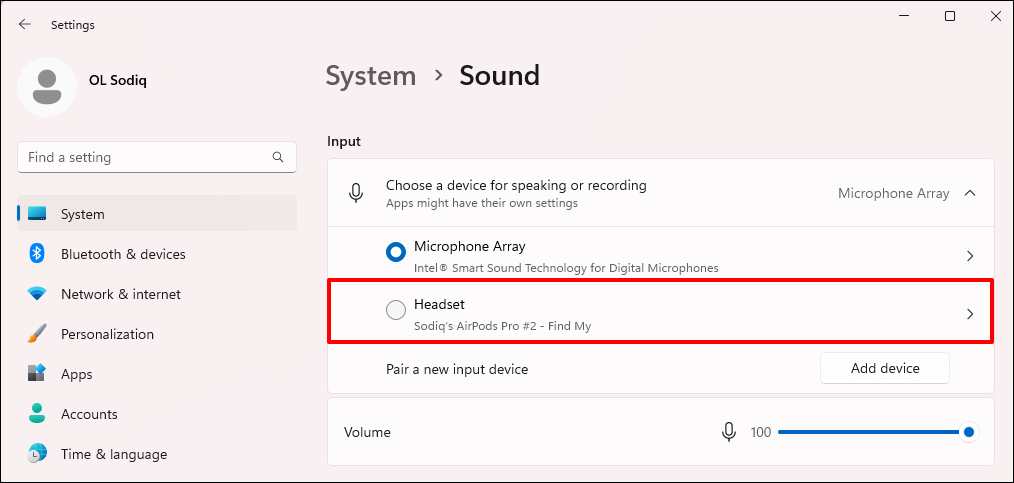Click the search magnifier icon
Image resolution: width=1014 pixels, height=483 pixels.
pos(278,158)
